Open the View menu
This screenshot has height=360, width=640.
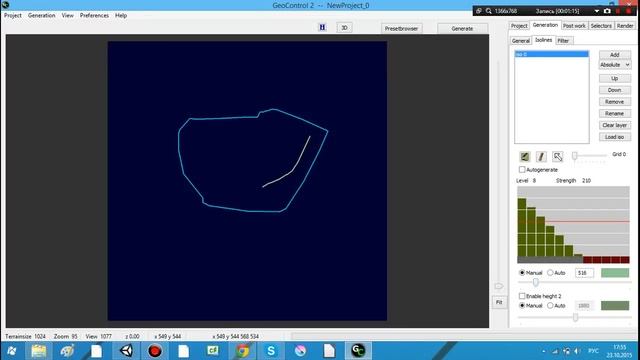coord(67,15)
